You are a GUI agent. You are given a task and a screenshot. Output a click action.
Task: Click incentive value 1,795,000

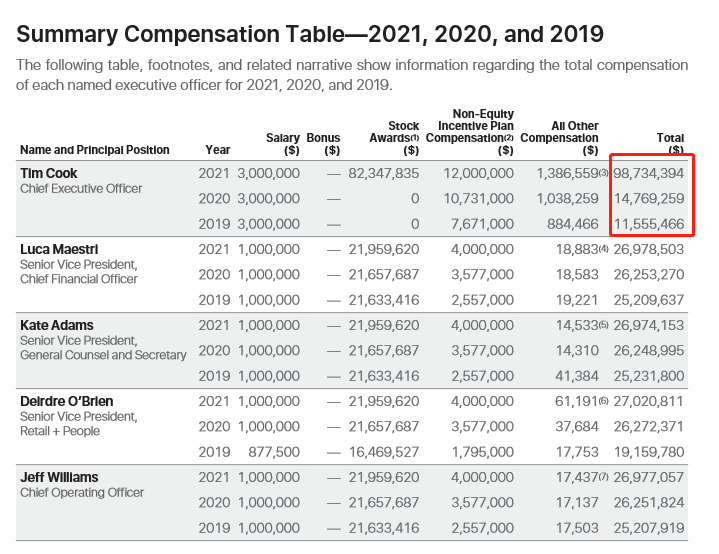point(482,452)
